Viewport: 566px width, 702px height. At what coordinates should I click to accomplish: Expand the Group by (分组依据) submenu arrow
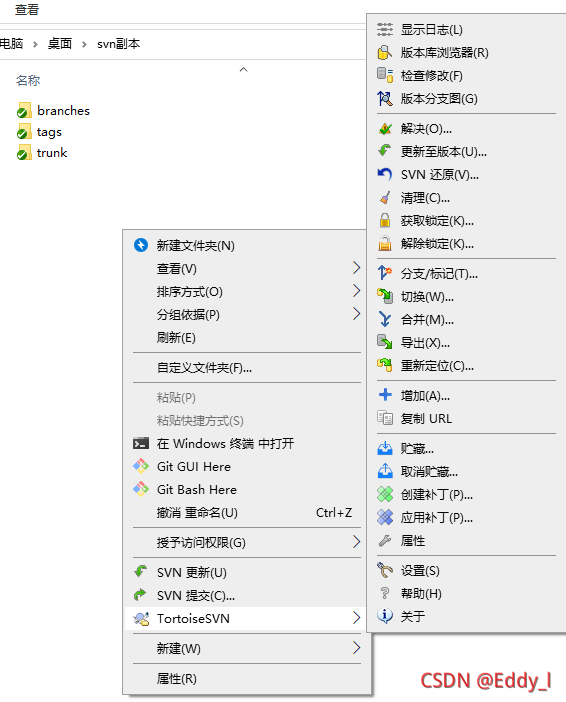356,314
